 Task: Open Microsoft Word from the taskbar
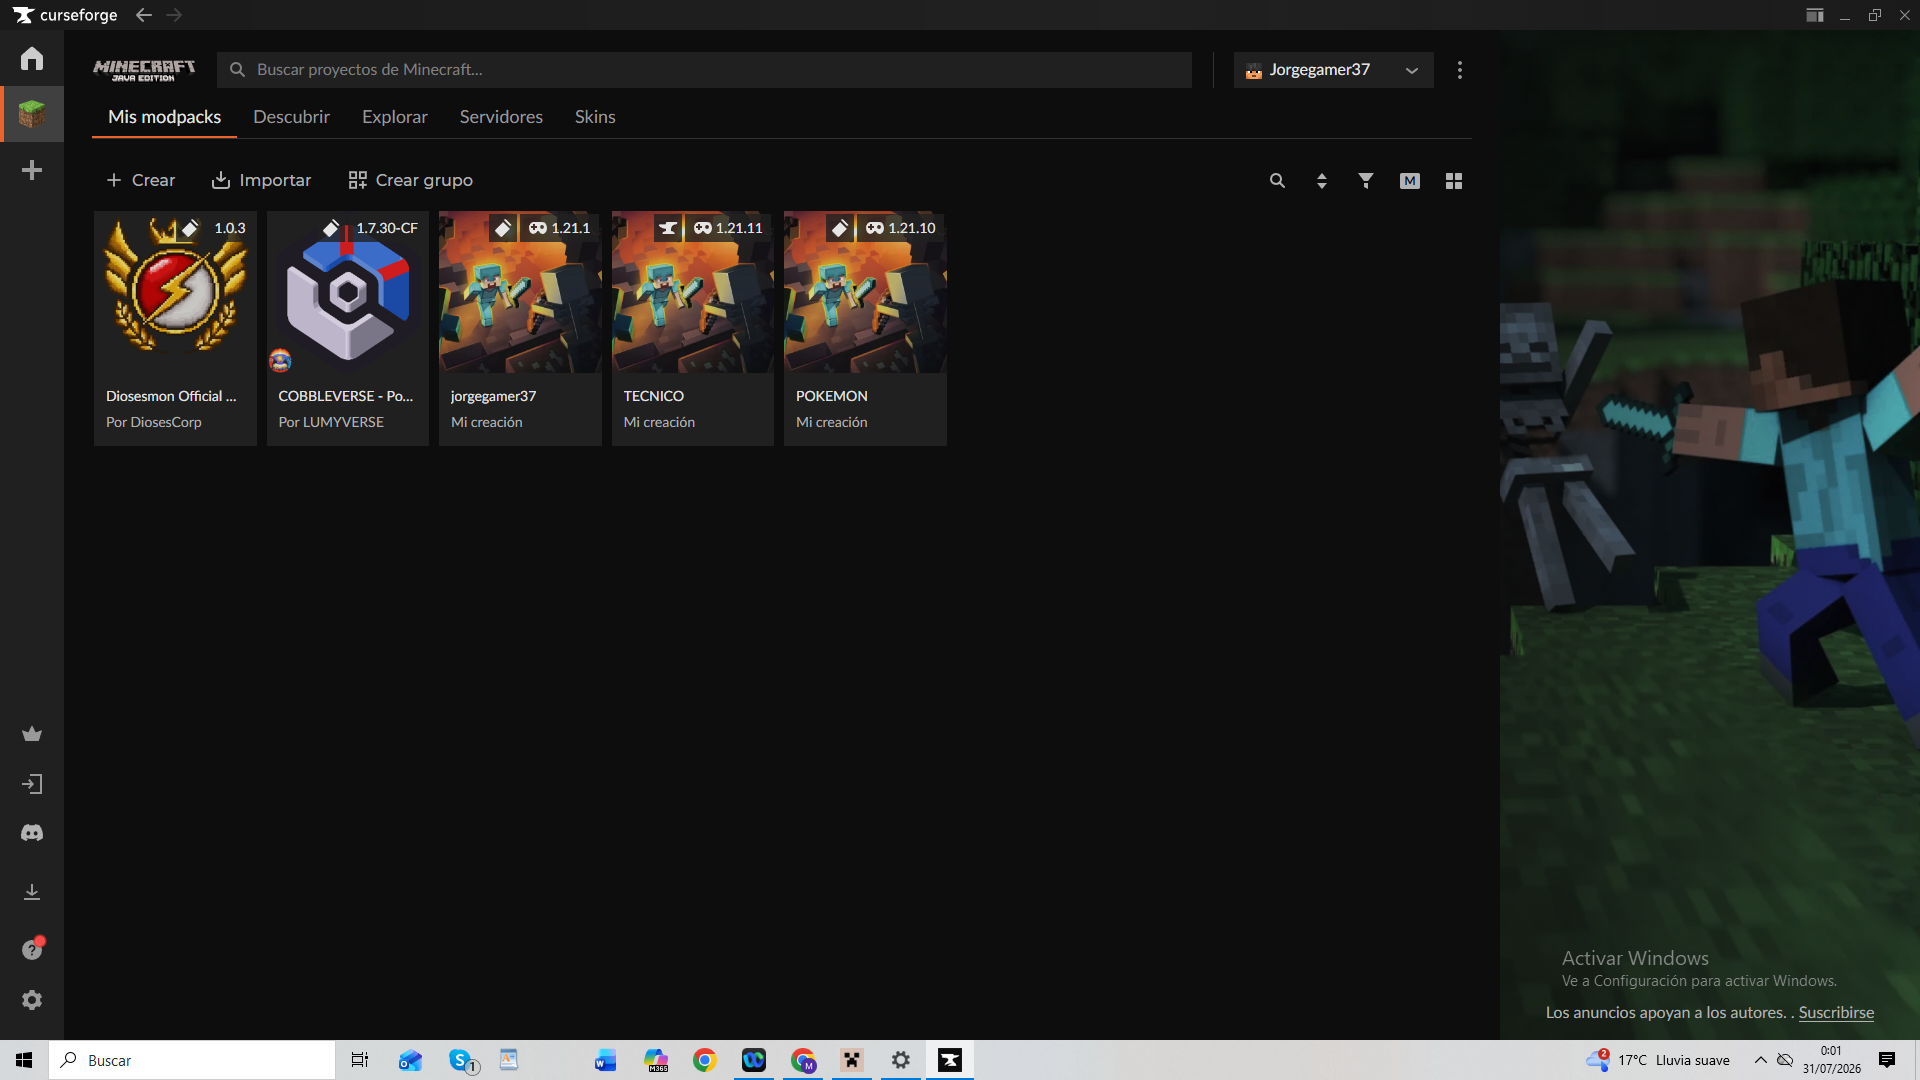605,1060
